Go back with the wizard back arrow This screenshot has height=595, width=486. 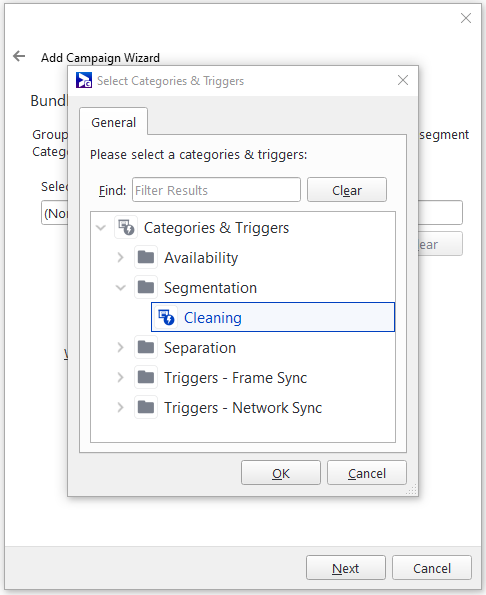[x=19, y=57]
